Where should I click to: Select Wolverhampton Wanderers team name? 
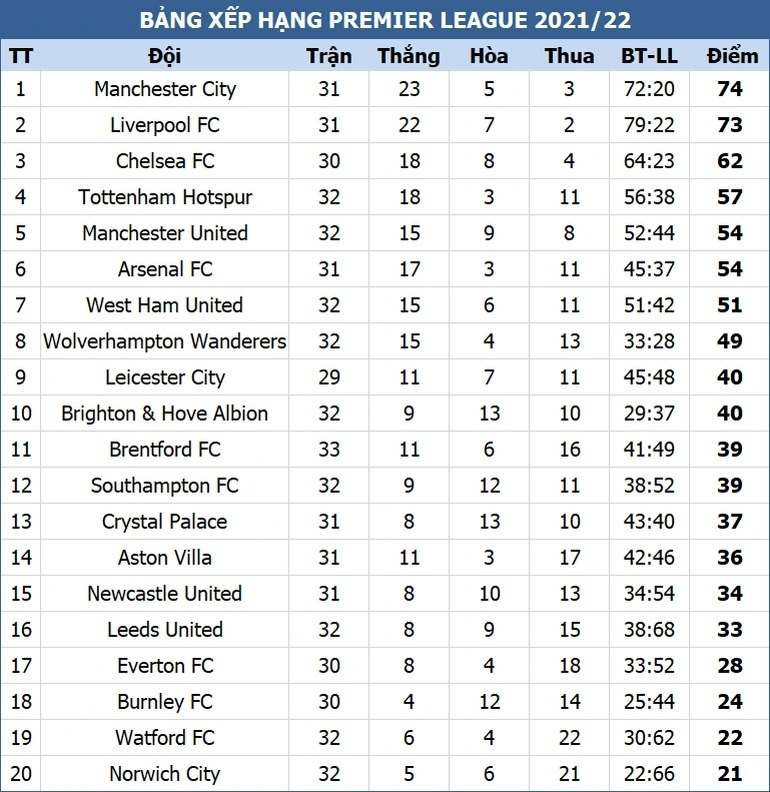165,341
